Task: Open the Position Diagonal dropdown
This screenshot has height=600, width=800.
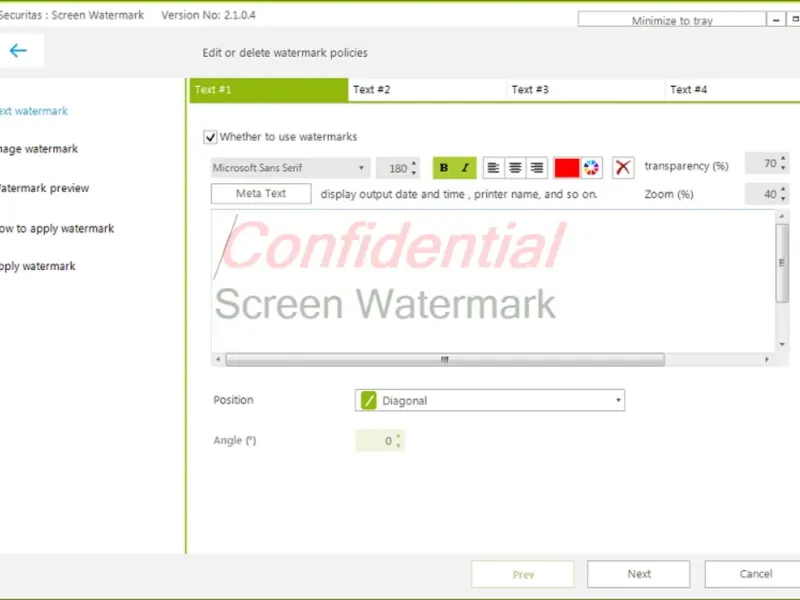Action: click(x=490, y=401)
